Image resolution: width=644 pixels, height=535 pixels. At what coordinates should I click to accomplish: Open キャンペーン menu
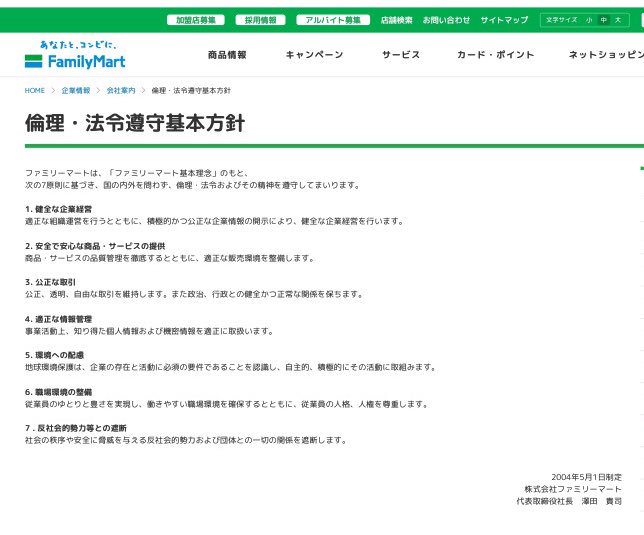(314, 55)
